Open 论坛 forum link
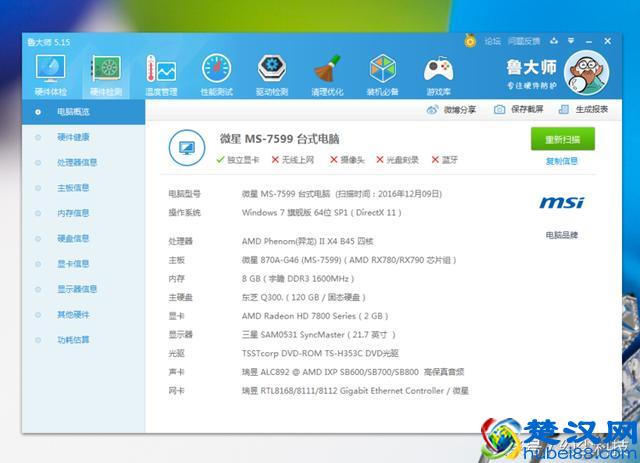Viewport: 640px width, 463px height. (493, 41)
